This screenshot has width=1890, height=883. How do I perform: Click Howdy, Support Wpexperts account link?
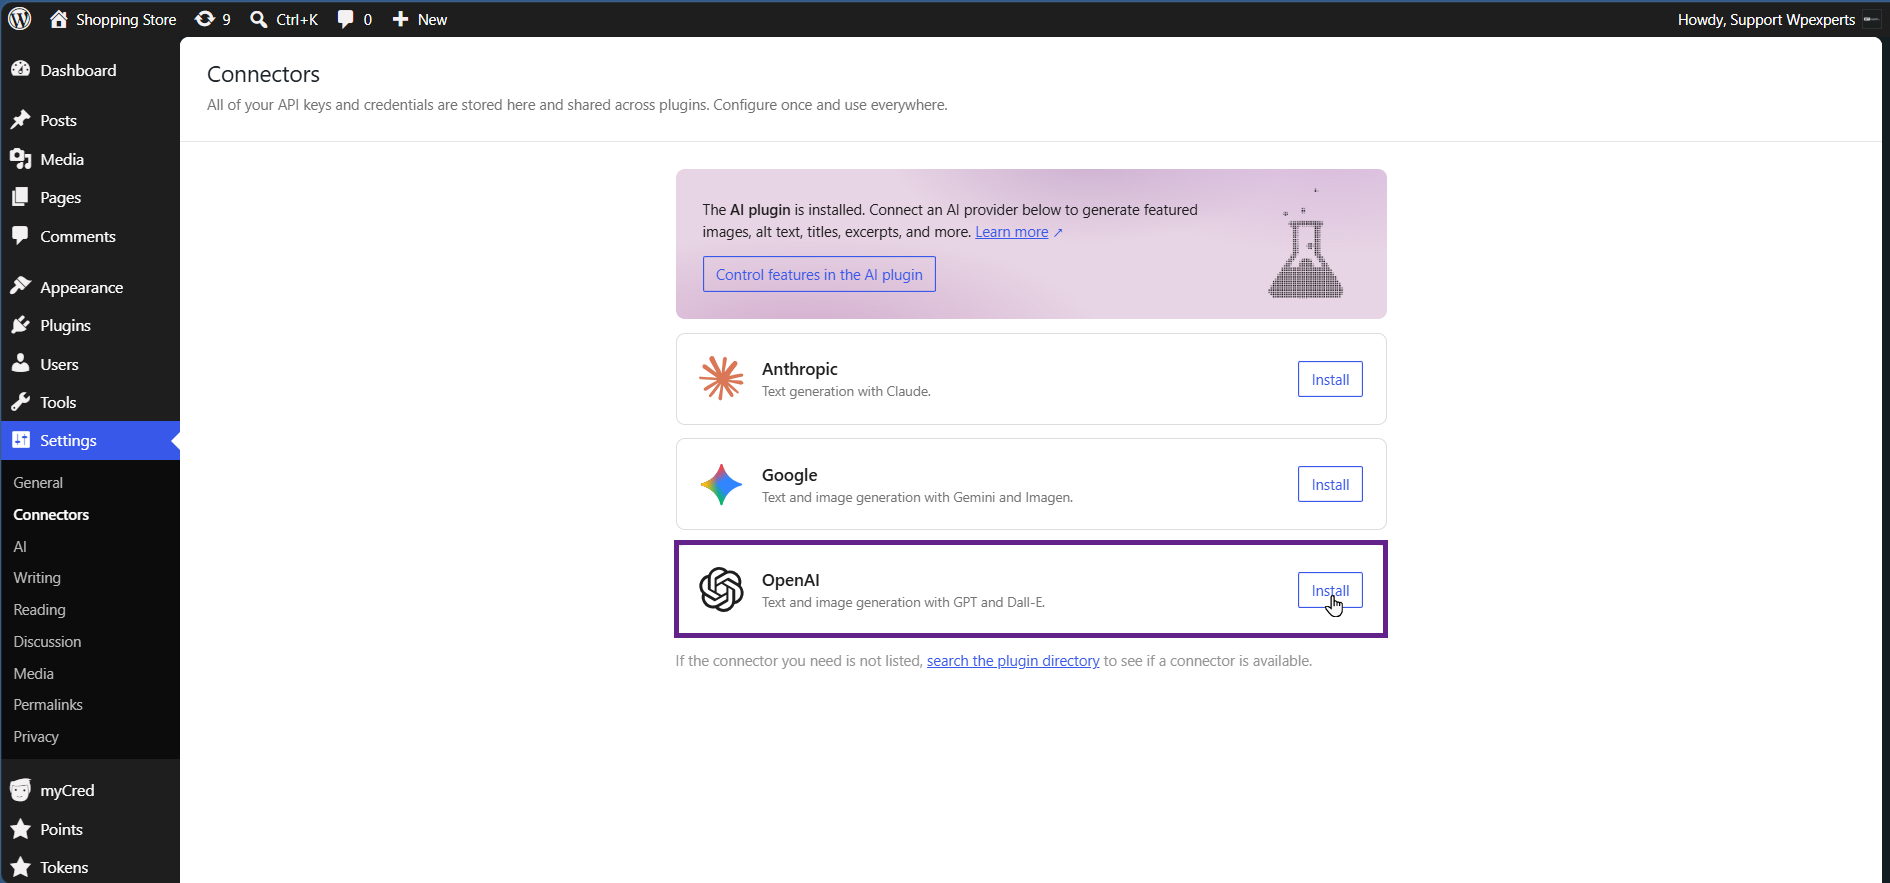[1766, 19]
